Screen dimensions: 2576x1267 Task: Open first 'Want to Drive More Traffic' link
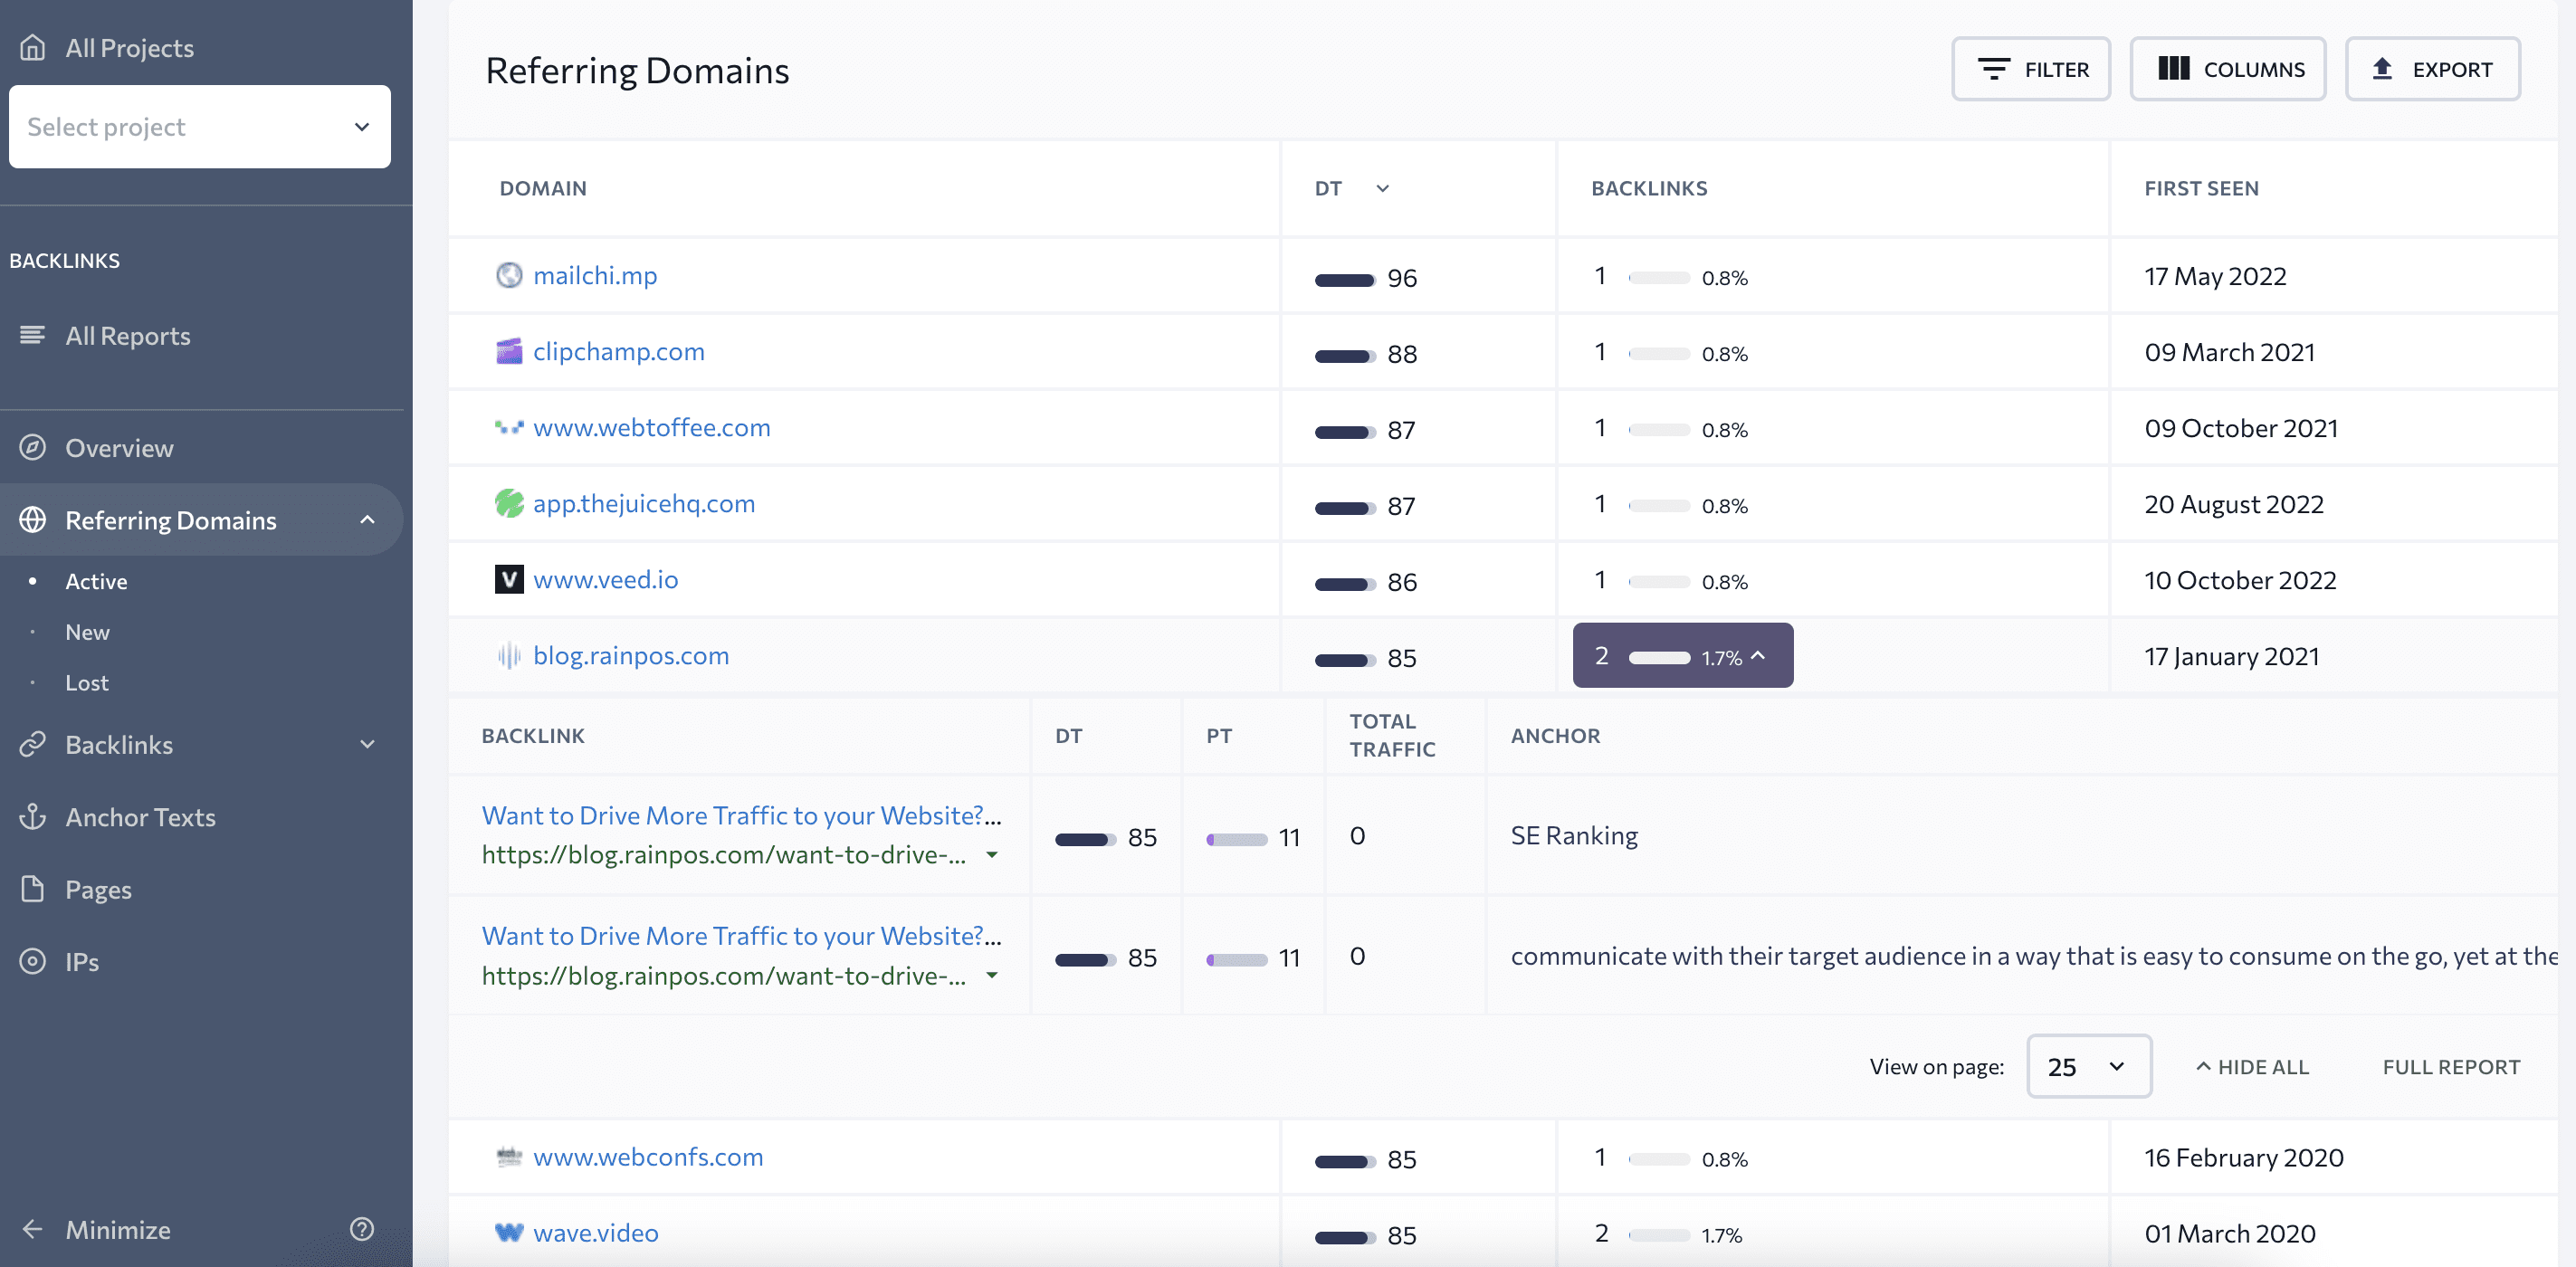coord(741,815)
